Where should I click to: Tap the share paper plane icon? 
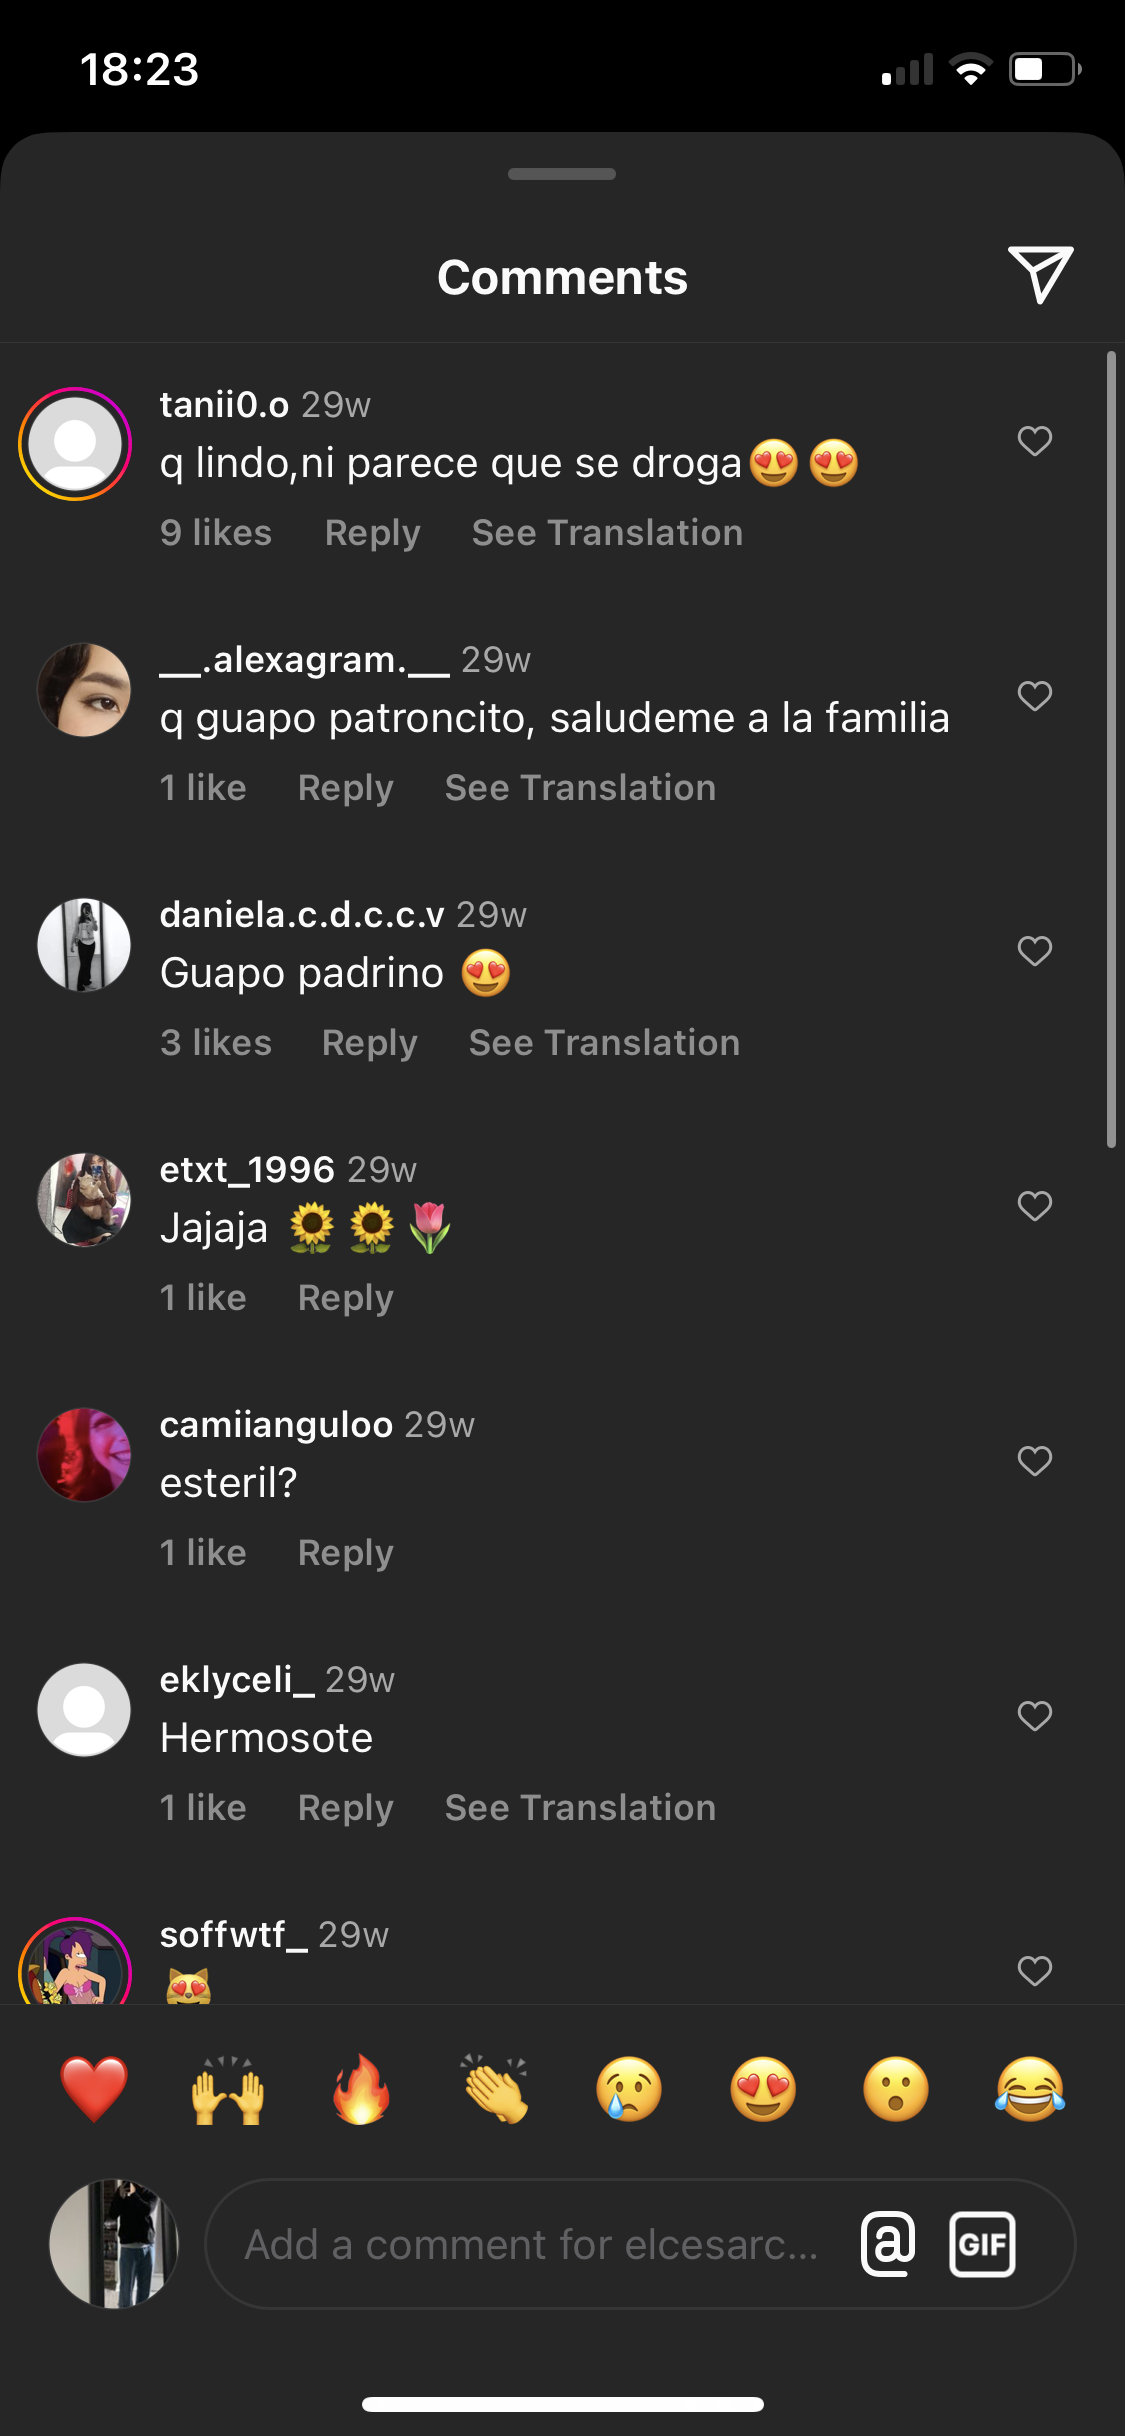pos(1040,274)
